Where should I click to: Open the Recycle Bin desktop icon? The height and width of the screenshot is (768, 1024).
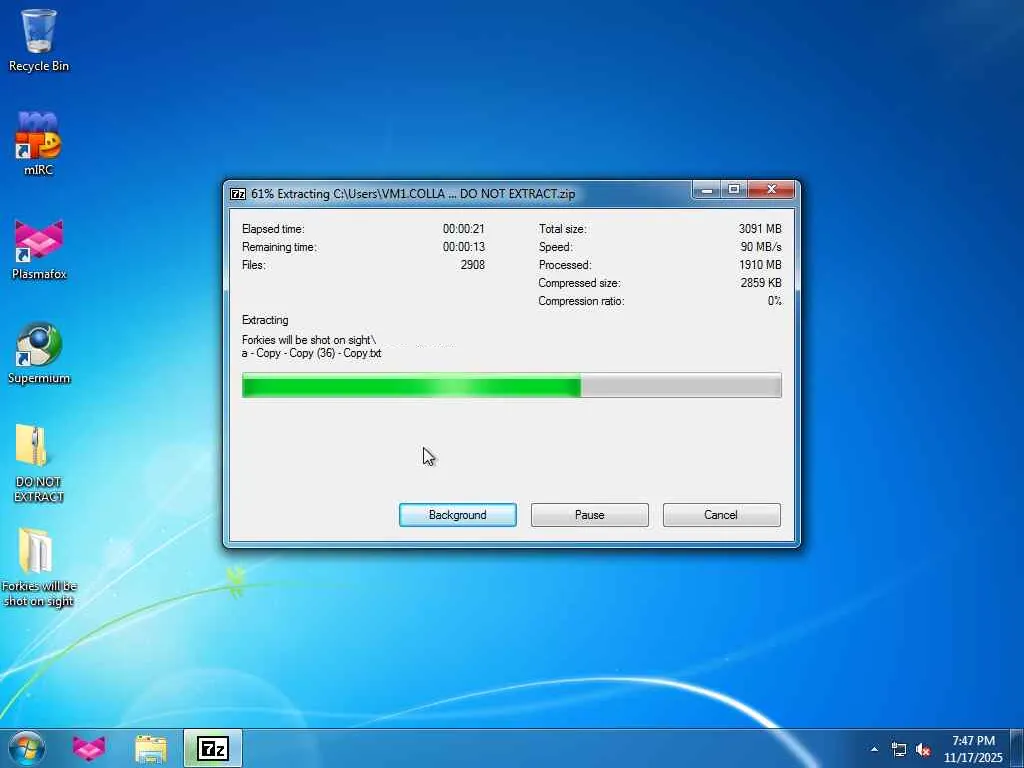(x=39, y=39)
